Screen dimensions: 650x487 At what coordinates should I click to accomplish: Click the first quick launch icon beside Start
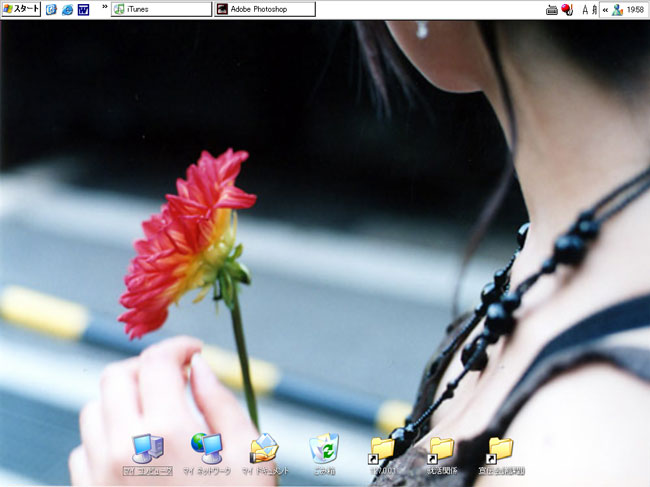tap(51, 9)
